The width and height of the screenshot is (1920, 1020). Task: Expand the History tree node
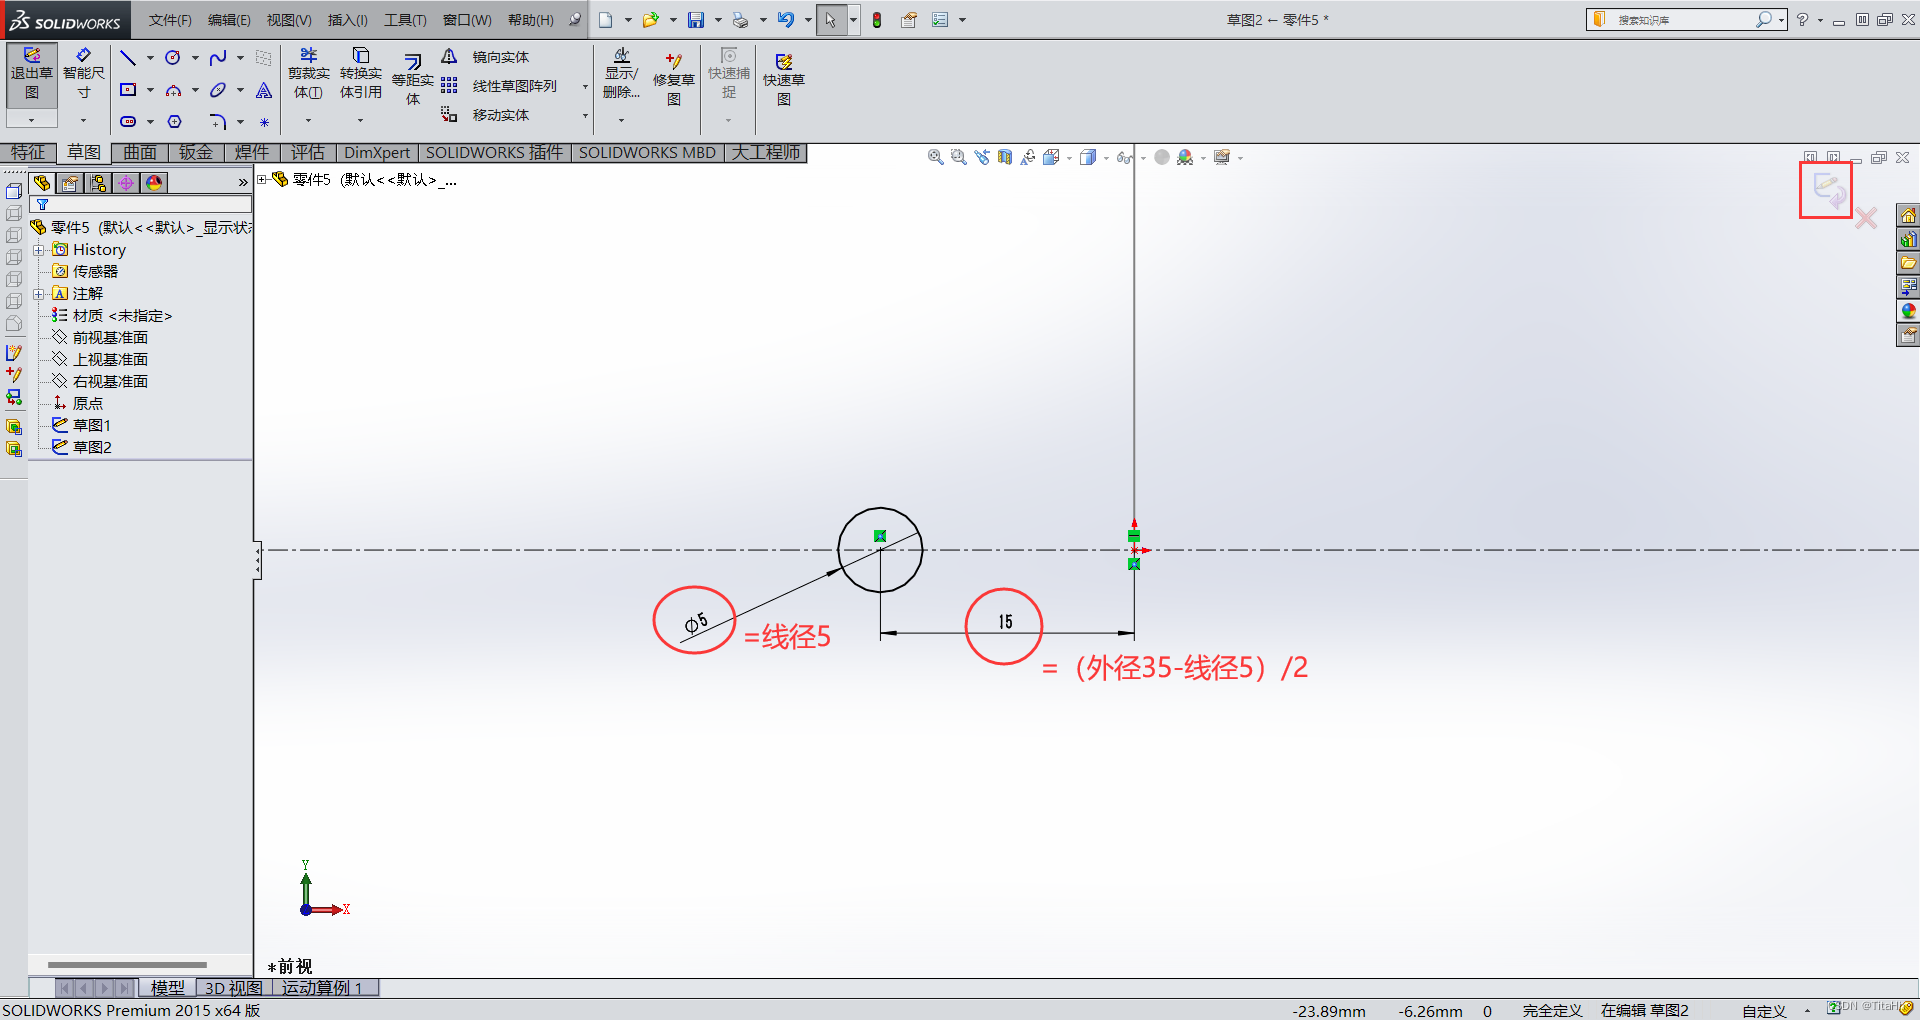click(39, 250)
